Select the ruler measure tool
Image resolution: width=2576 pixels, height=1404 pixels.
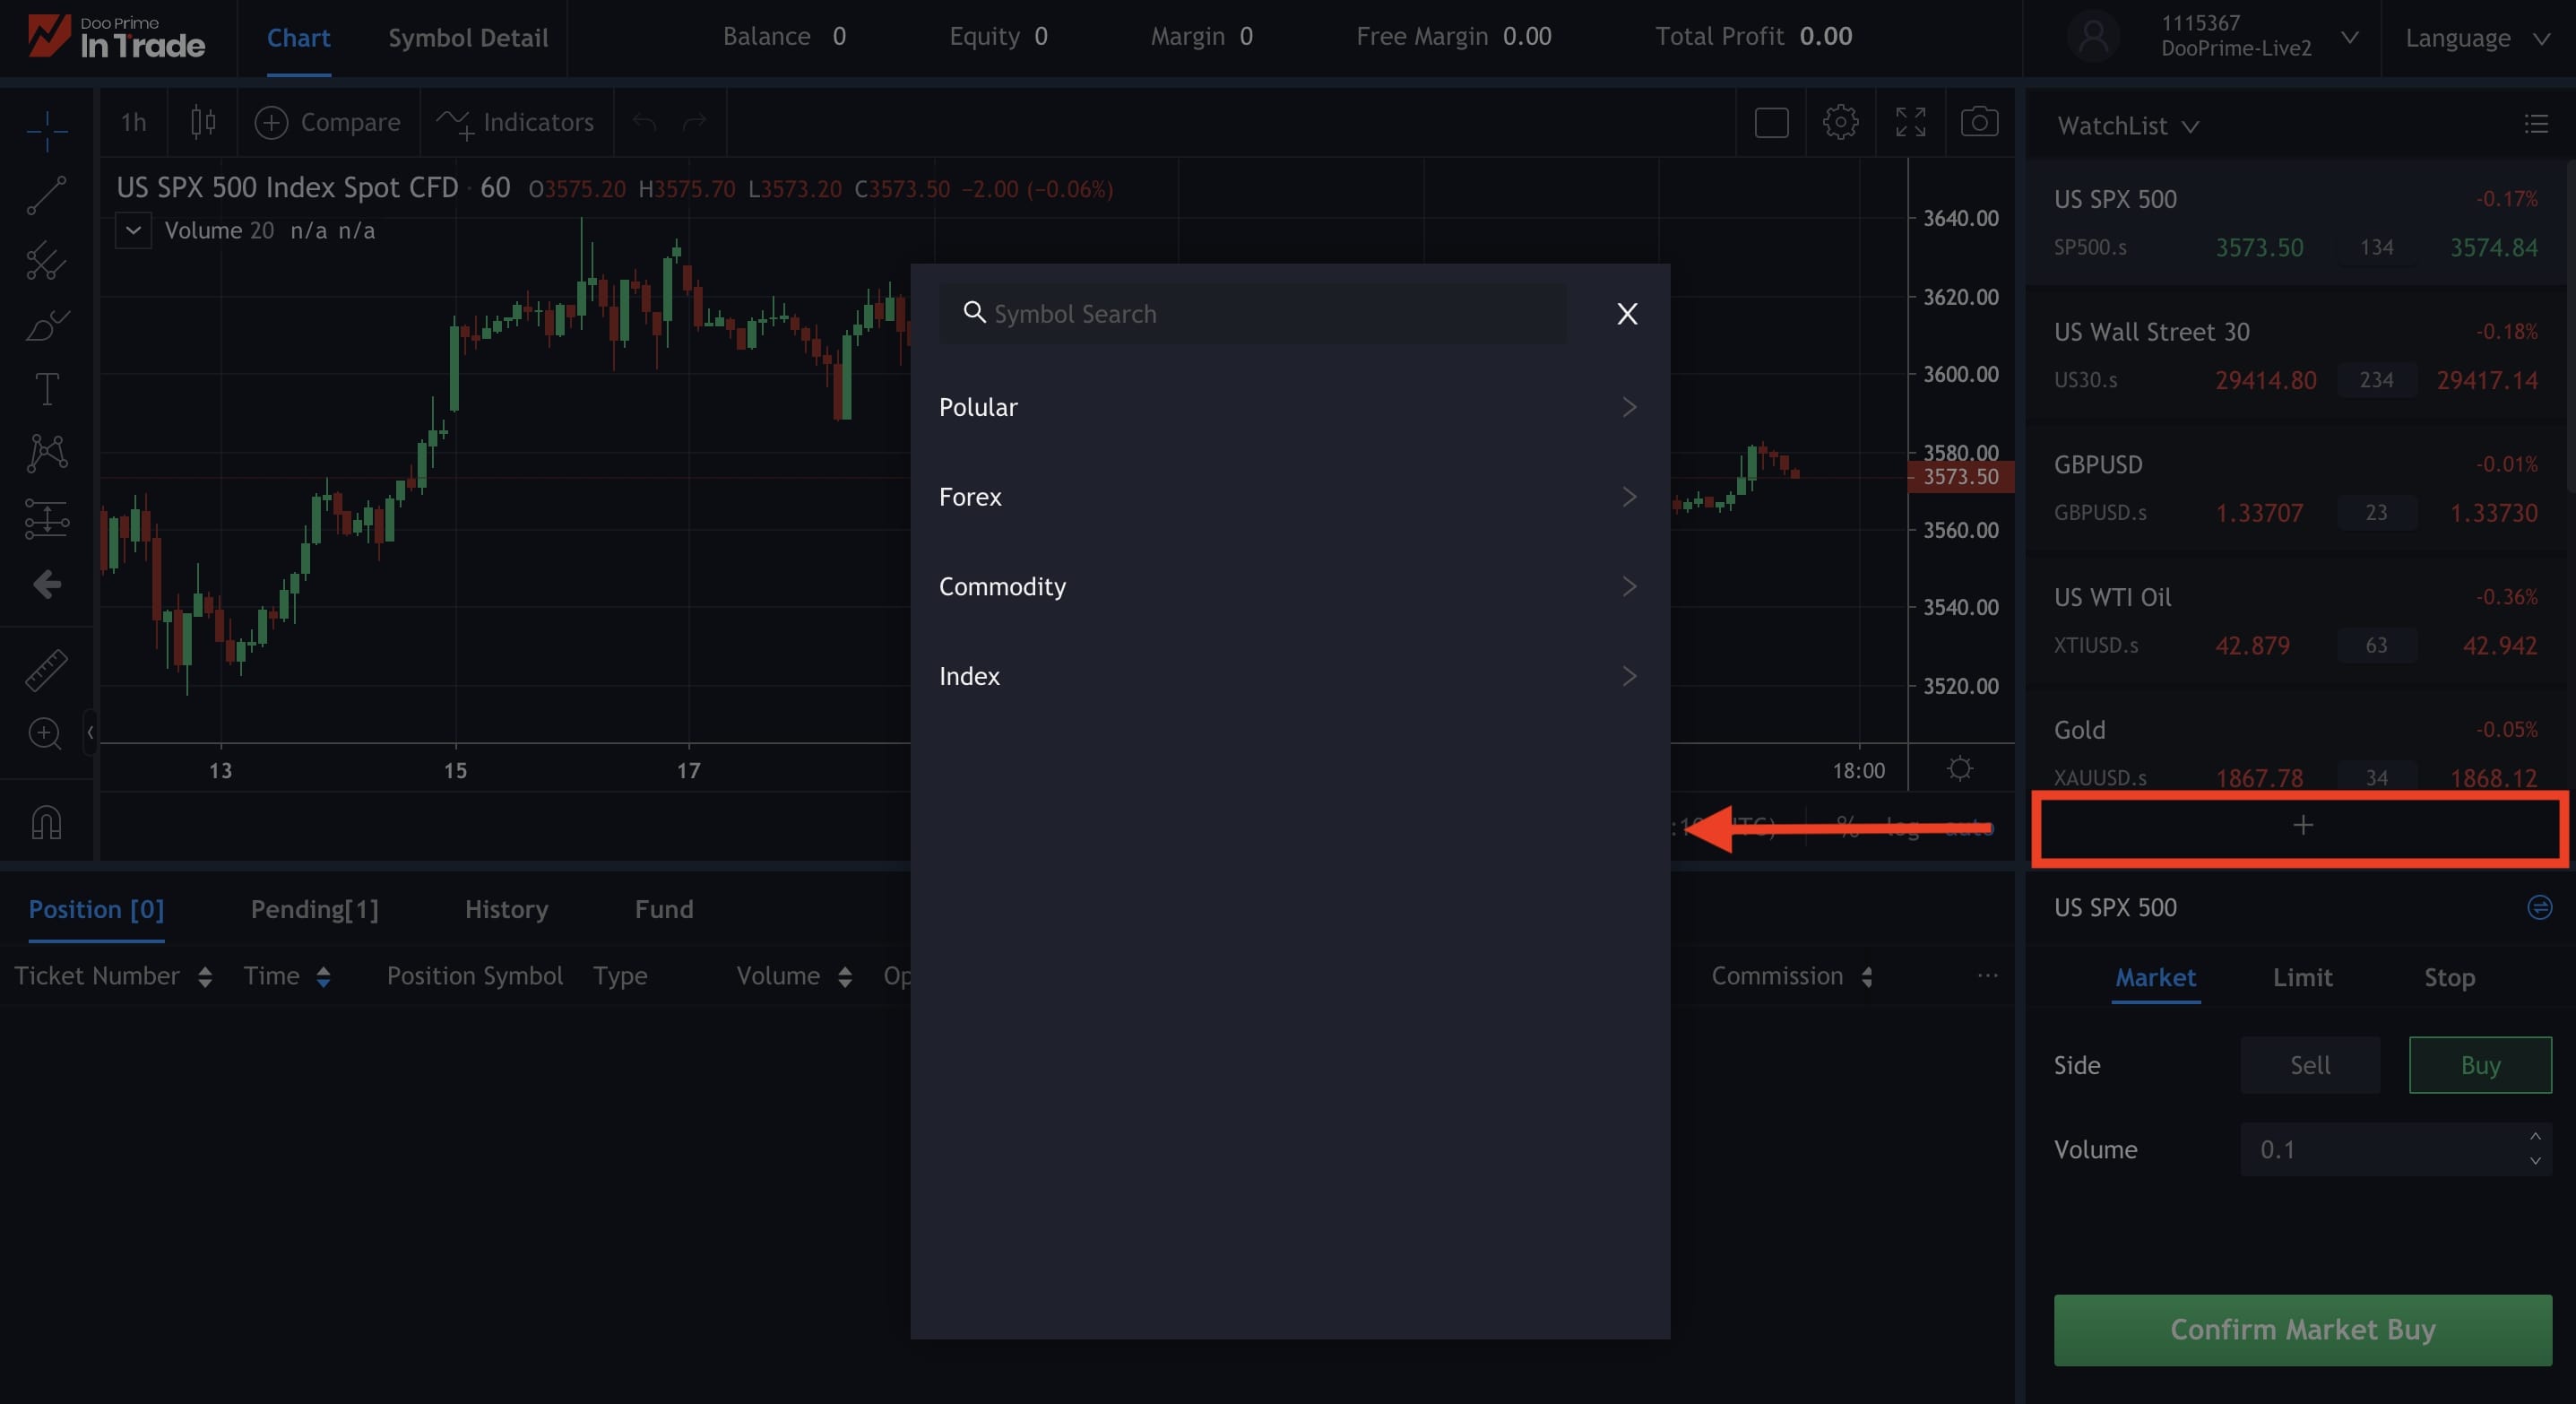pos(46,669)
